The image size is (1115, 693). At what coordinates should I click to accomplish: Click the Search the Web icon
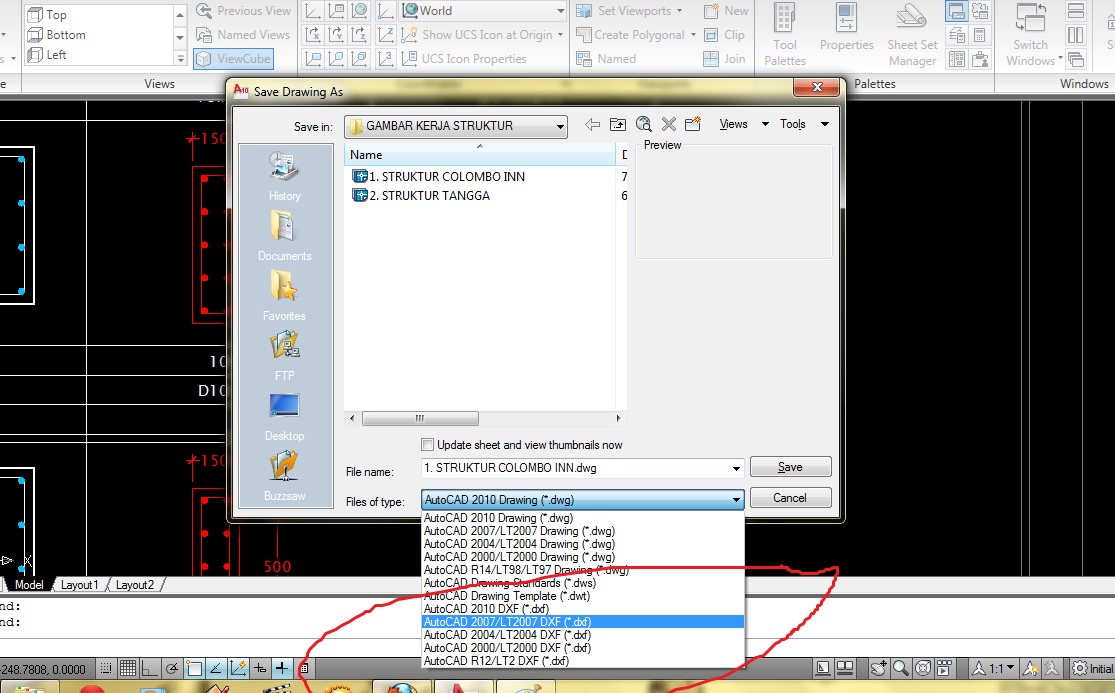644,124
